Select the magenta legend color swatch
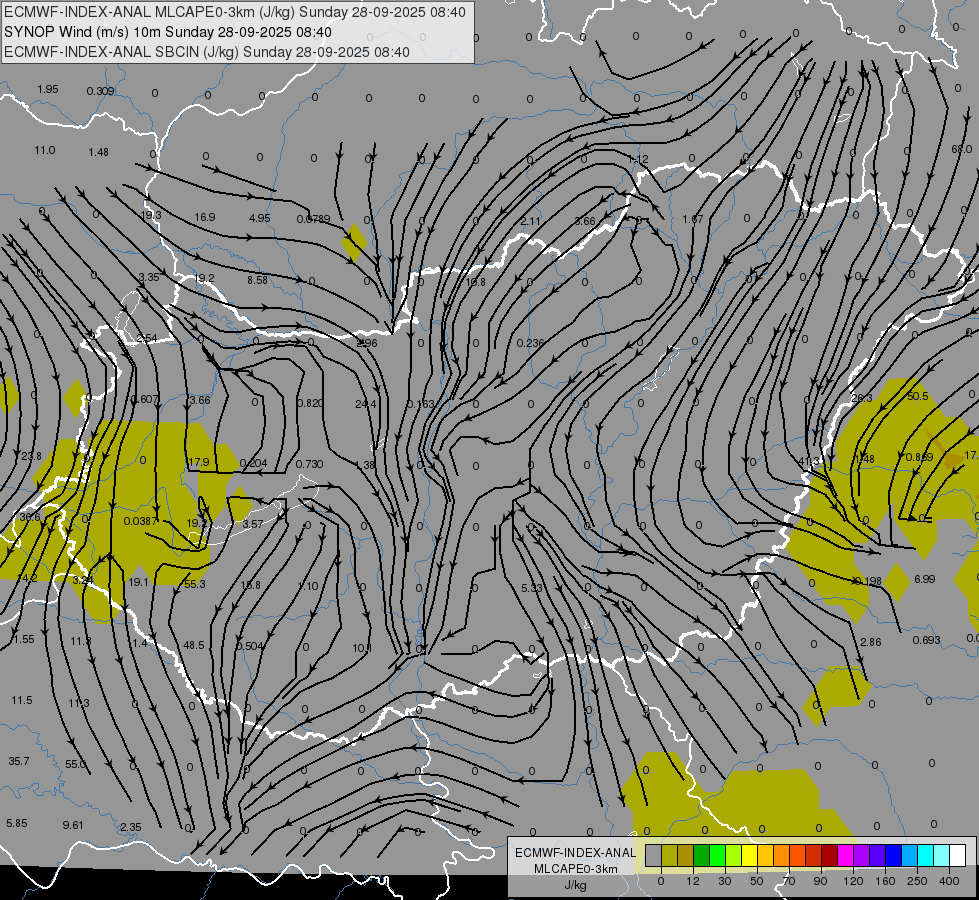 point(846,855)
